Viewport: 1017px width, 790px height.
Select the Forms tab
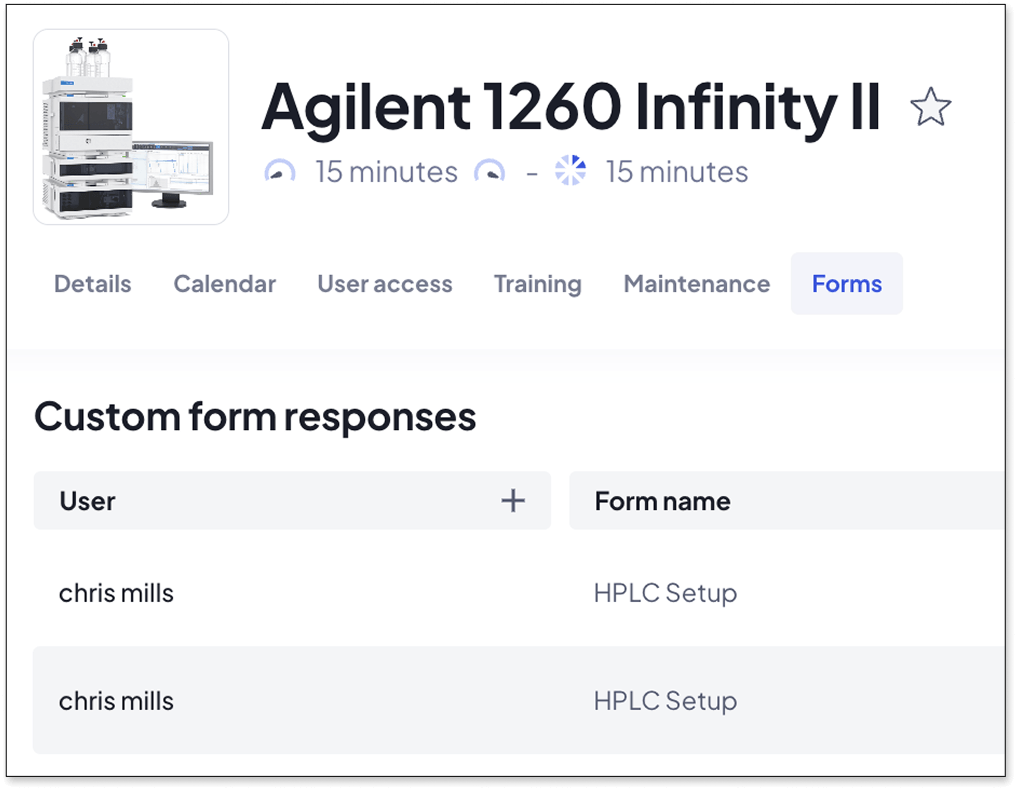click(x=846, y=283)
